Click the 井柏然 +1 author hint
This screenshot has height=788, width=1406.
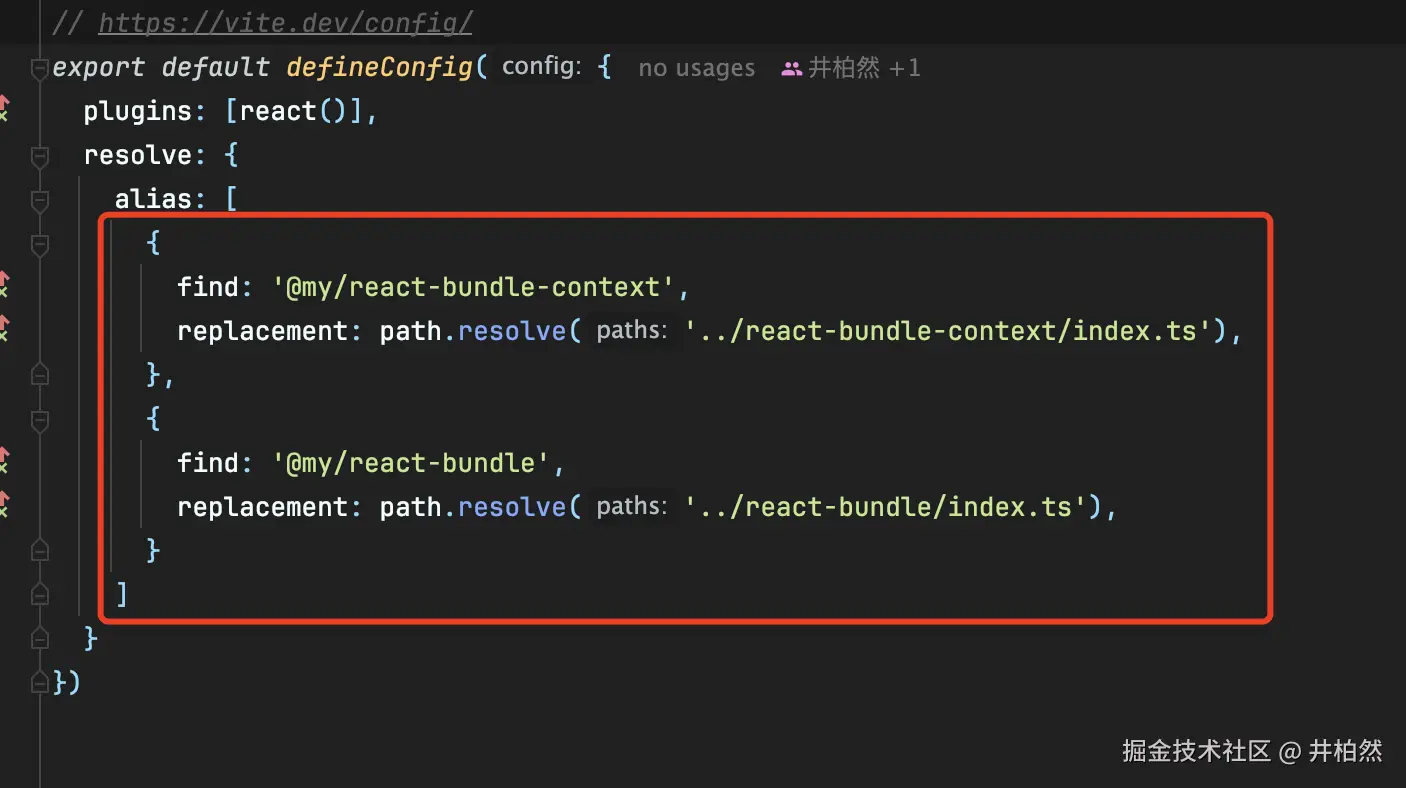coord(864,68)
